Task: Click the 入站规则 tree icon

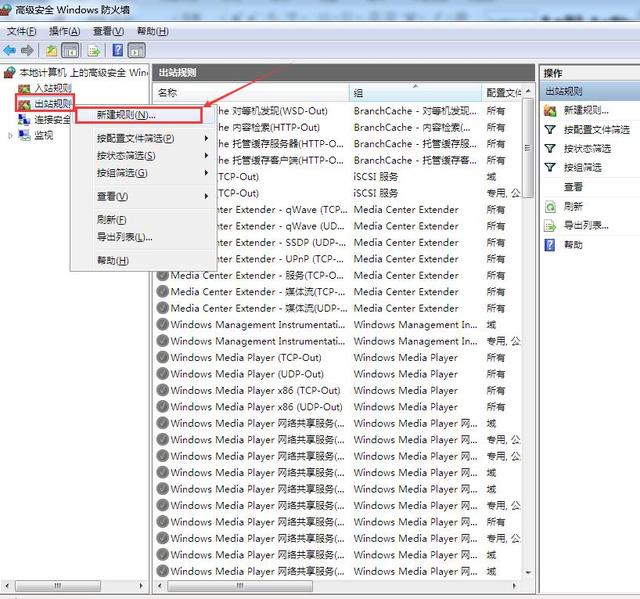Action: pyautogui.click(x=24, y=88)
